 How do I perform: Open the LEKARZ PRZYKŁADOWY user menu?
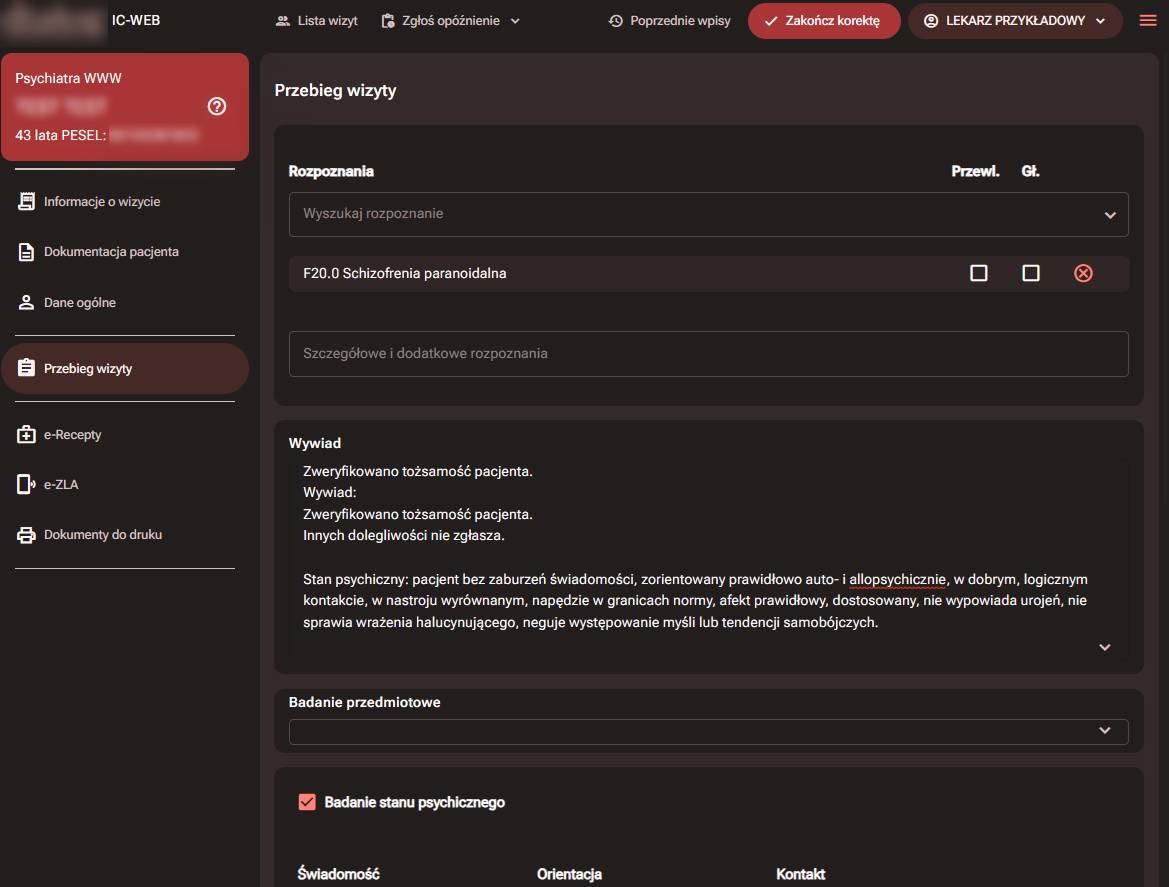1014,21
